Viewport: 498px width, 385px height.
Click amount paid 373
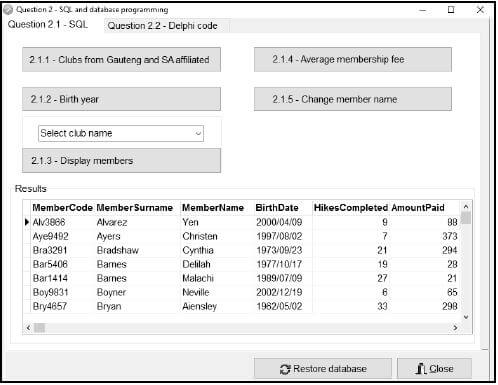(x=450, y=236)
